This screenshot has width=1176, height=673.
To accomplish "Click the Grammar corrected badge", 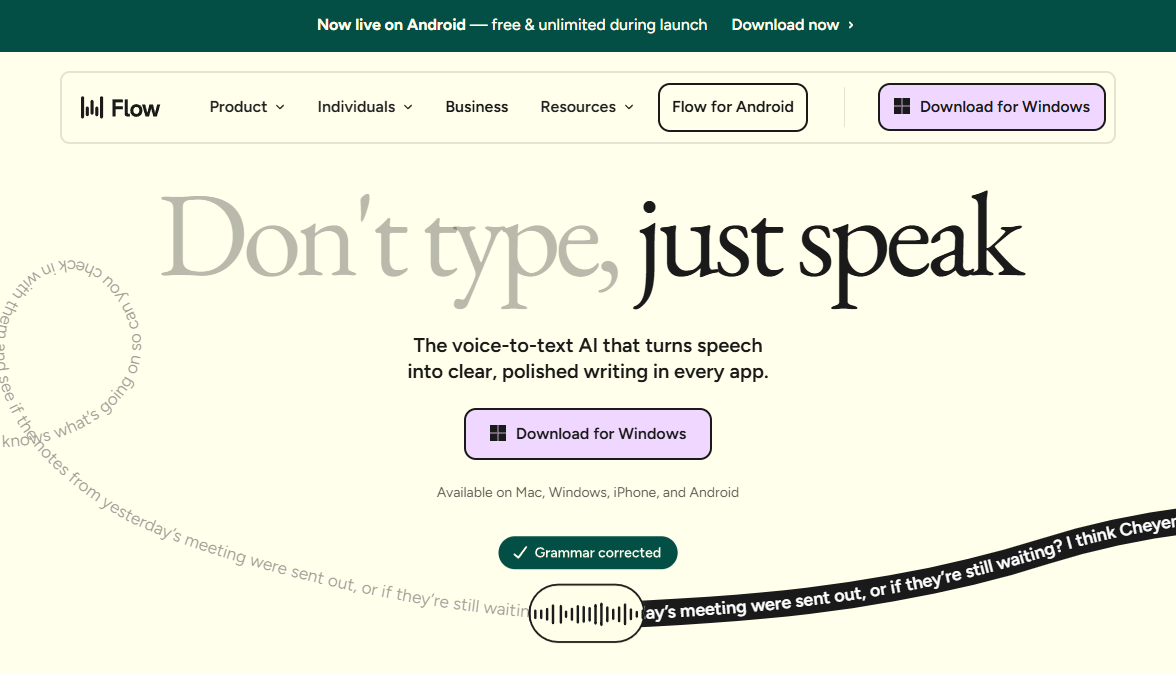I will point(587,553).
